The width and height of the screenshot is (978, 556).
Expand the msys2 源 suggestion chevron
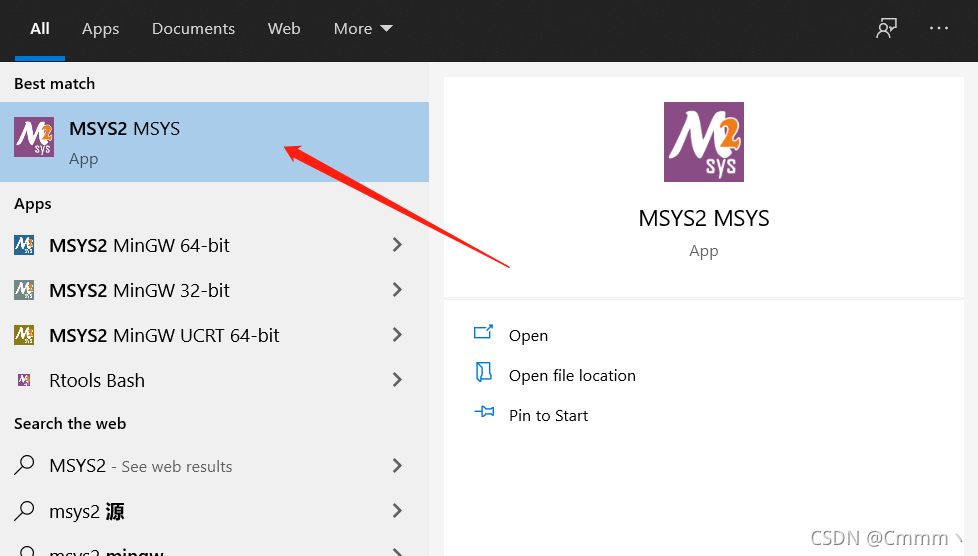pyautogui.click(x=397, y=510)
